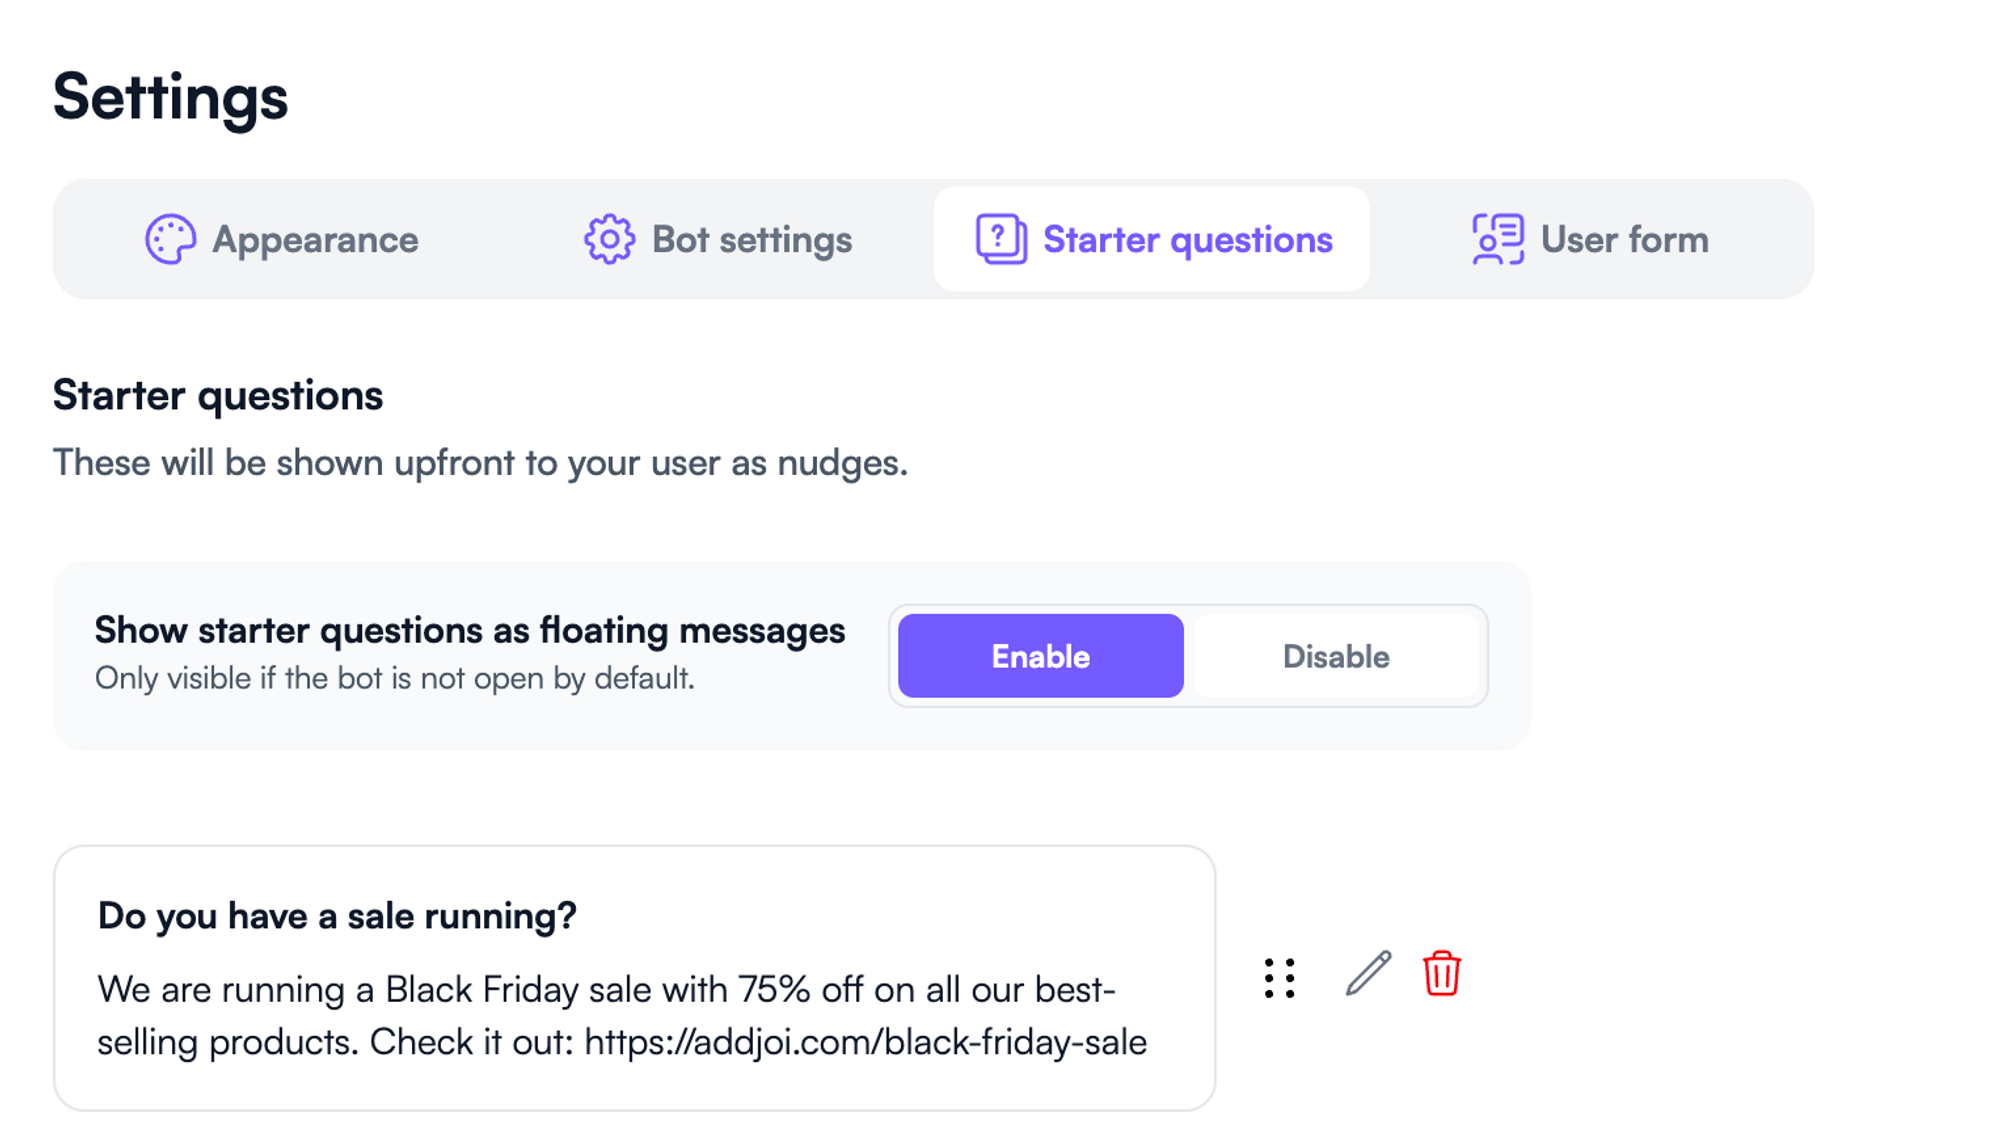Open the black-friday-sale link
The width and height of the screenshot is (2000, 1132).
(x=866, y=1042)
